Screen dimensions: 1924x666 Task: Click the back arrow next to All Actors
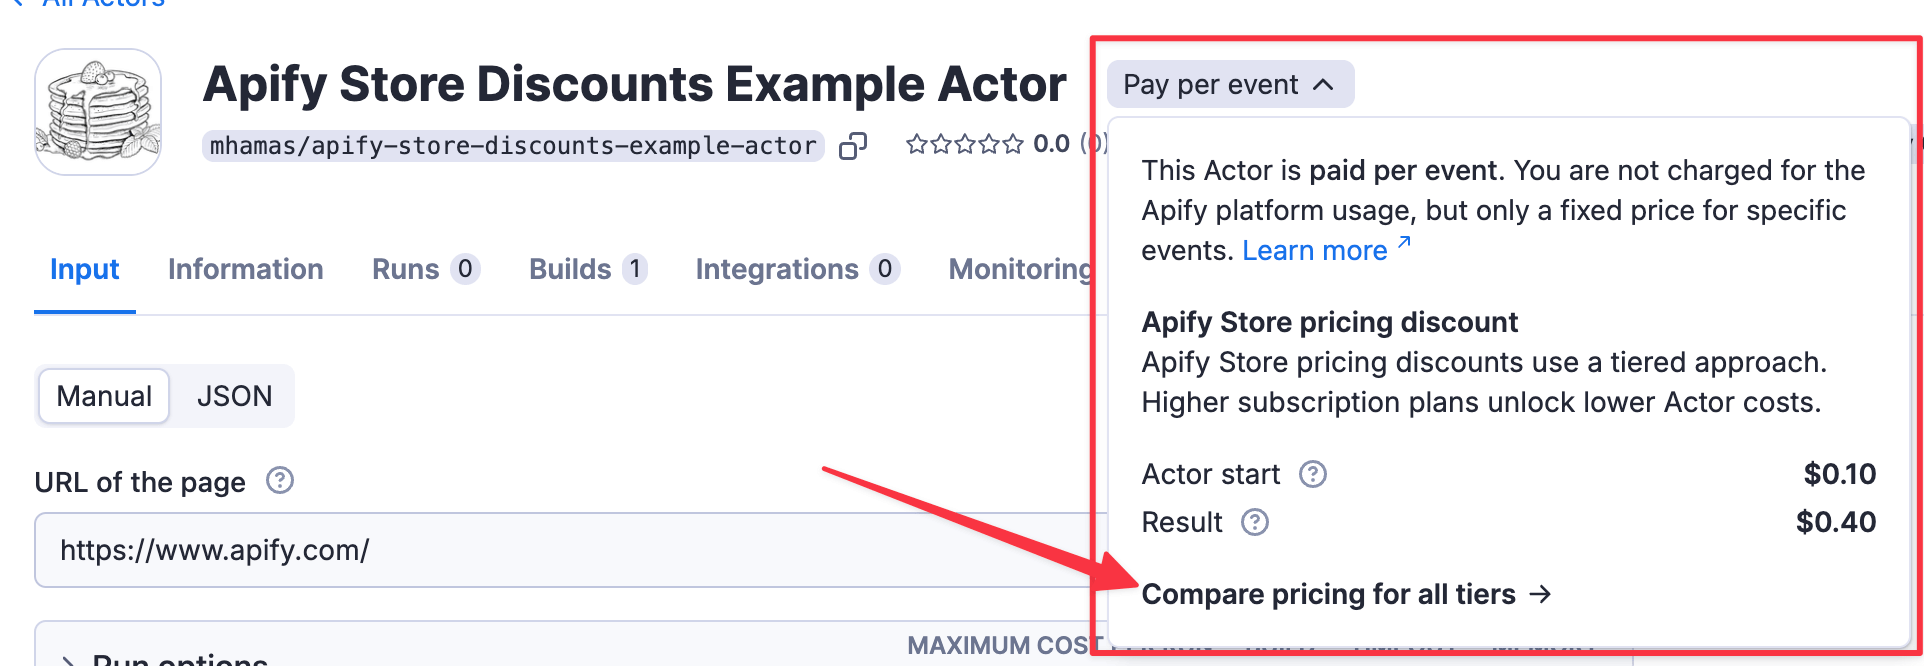coord(18,2)
